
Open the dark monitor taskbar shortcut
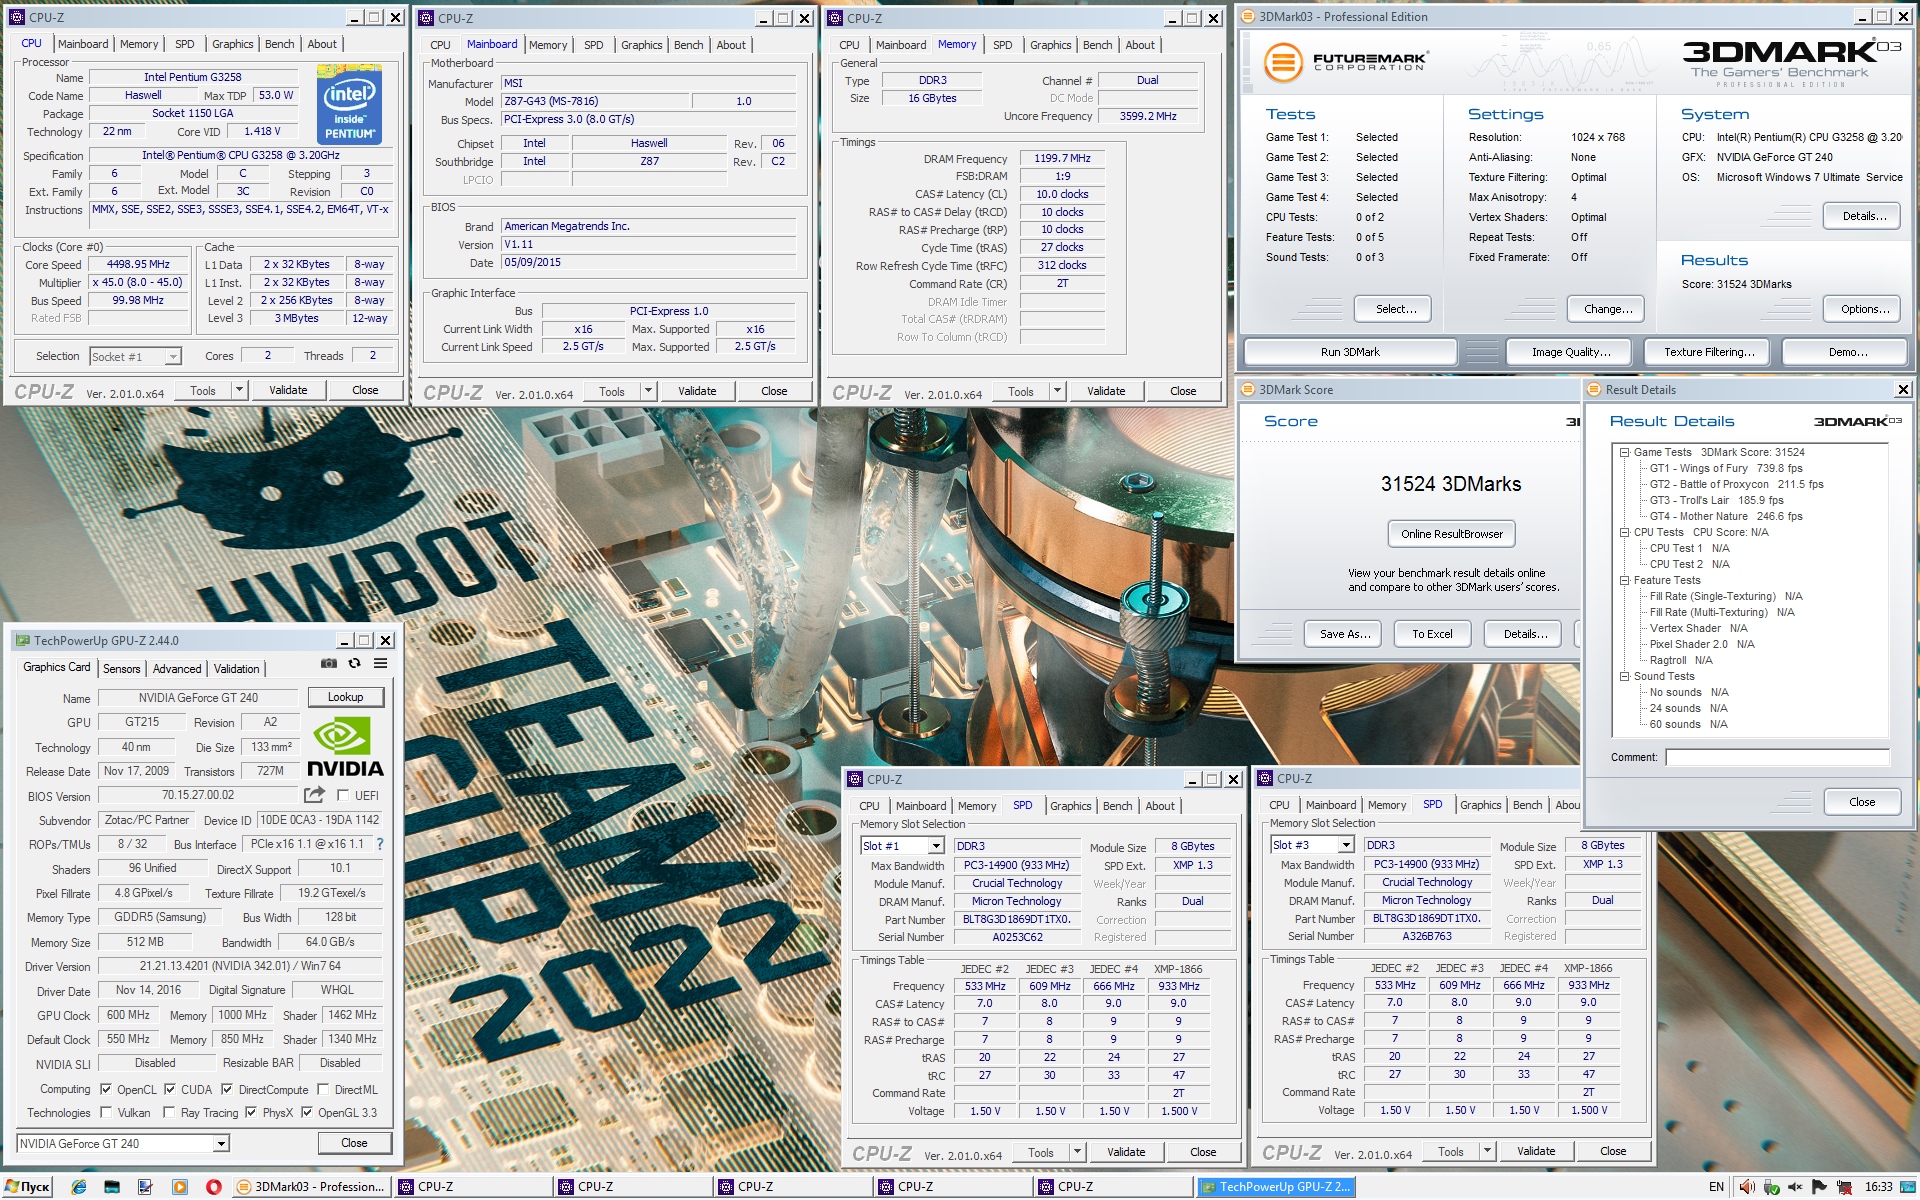tap(112, 1187)
